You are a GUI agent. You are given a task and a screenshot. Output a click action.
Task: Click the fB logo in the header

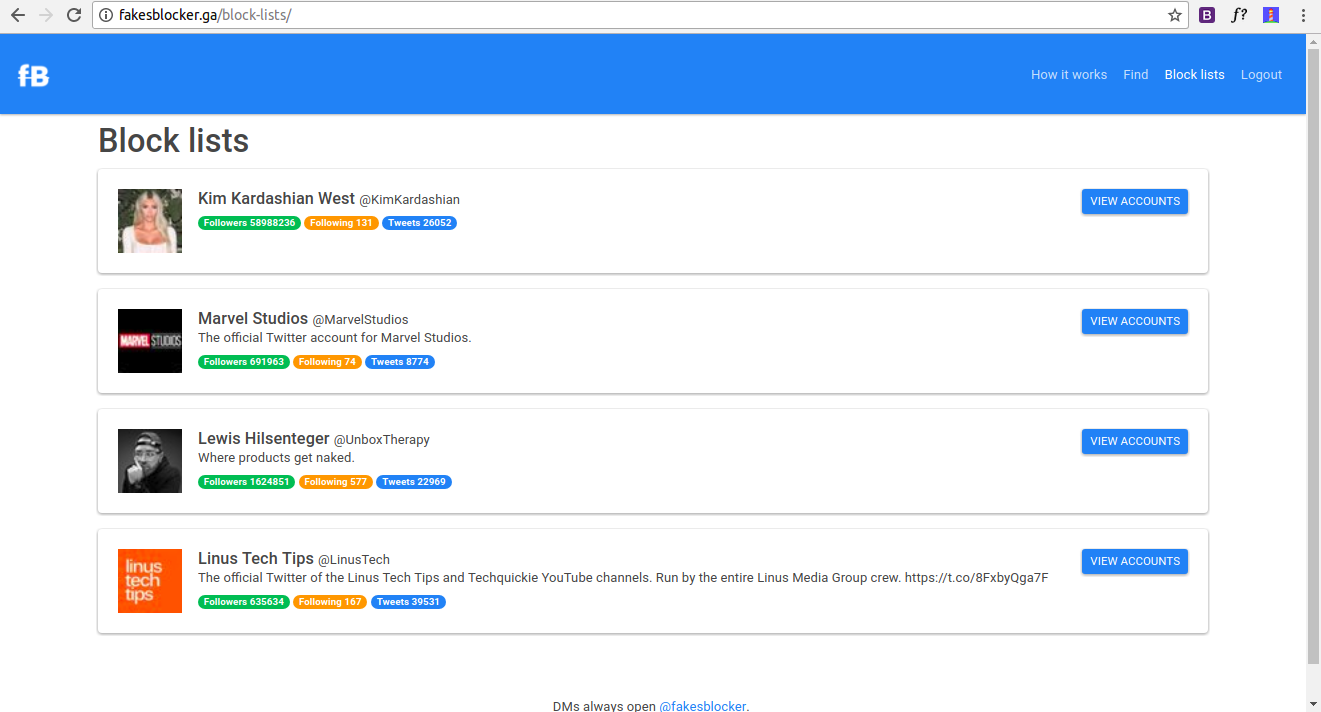[x=33, y=75]
